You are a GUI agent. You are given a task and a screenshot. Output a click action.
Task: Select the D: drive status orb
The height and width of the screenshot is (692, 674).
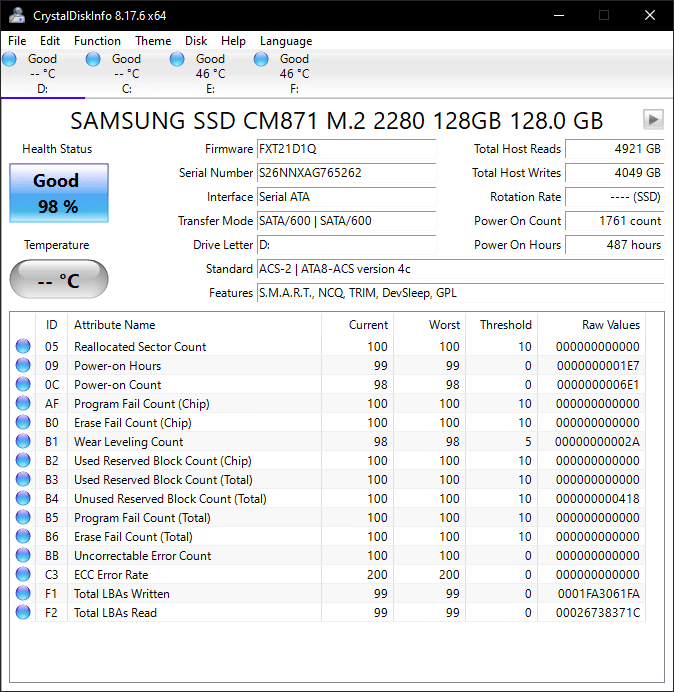pyautogui.click(x=9, y=59)
